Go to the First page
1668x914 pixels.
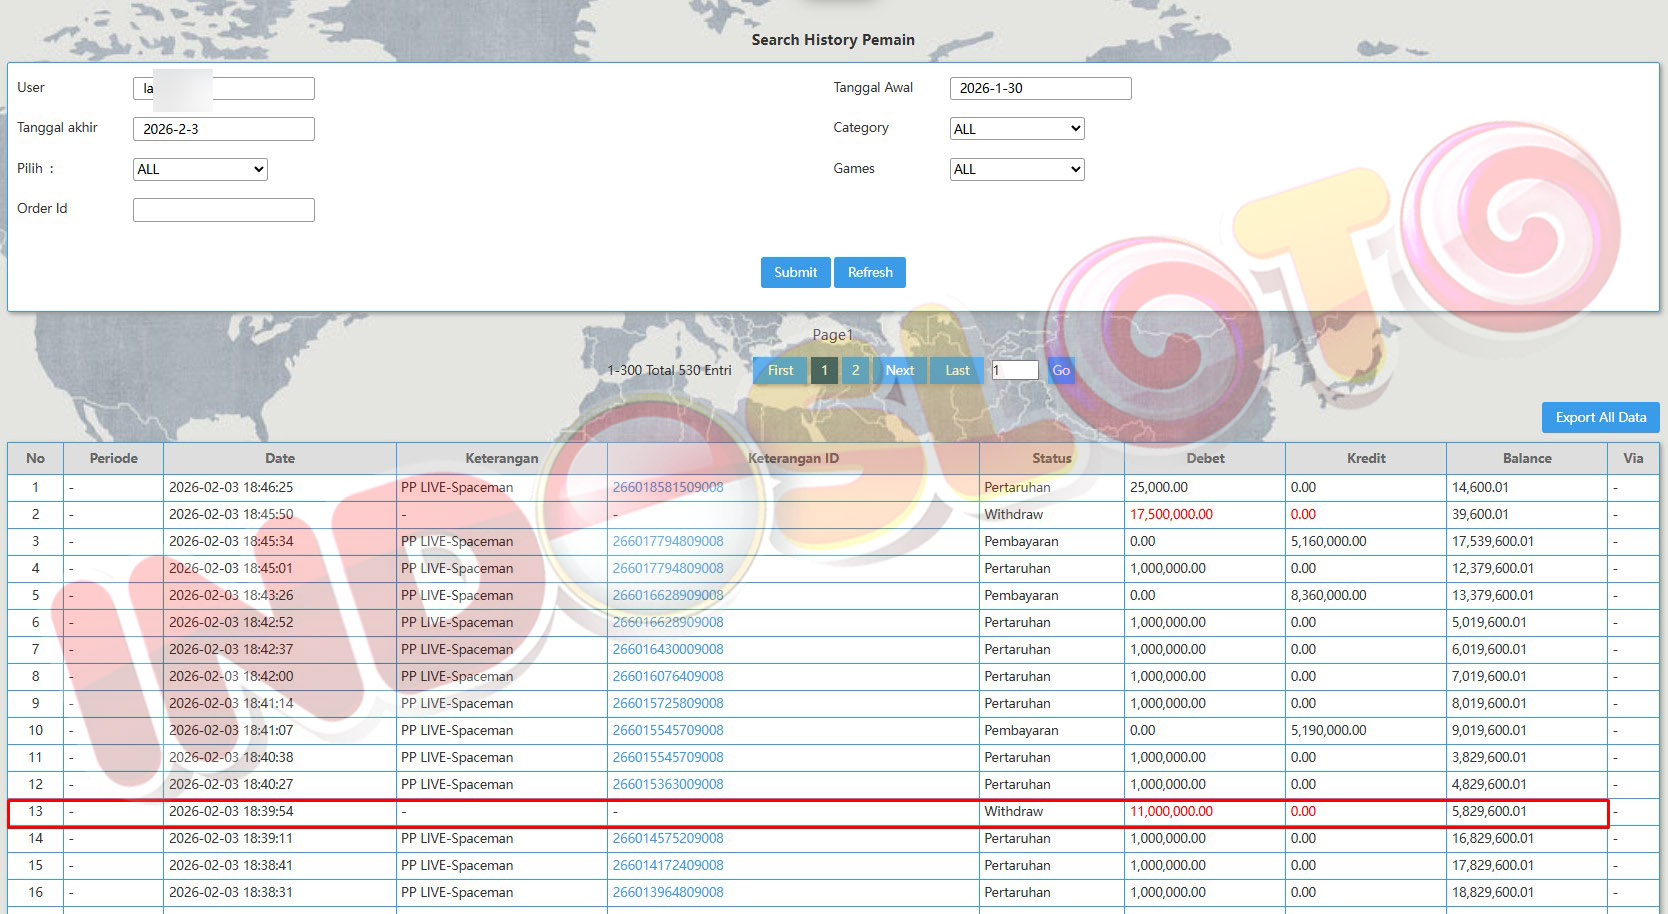[x=780, y=370]
